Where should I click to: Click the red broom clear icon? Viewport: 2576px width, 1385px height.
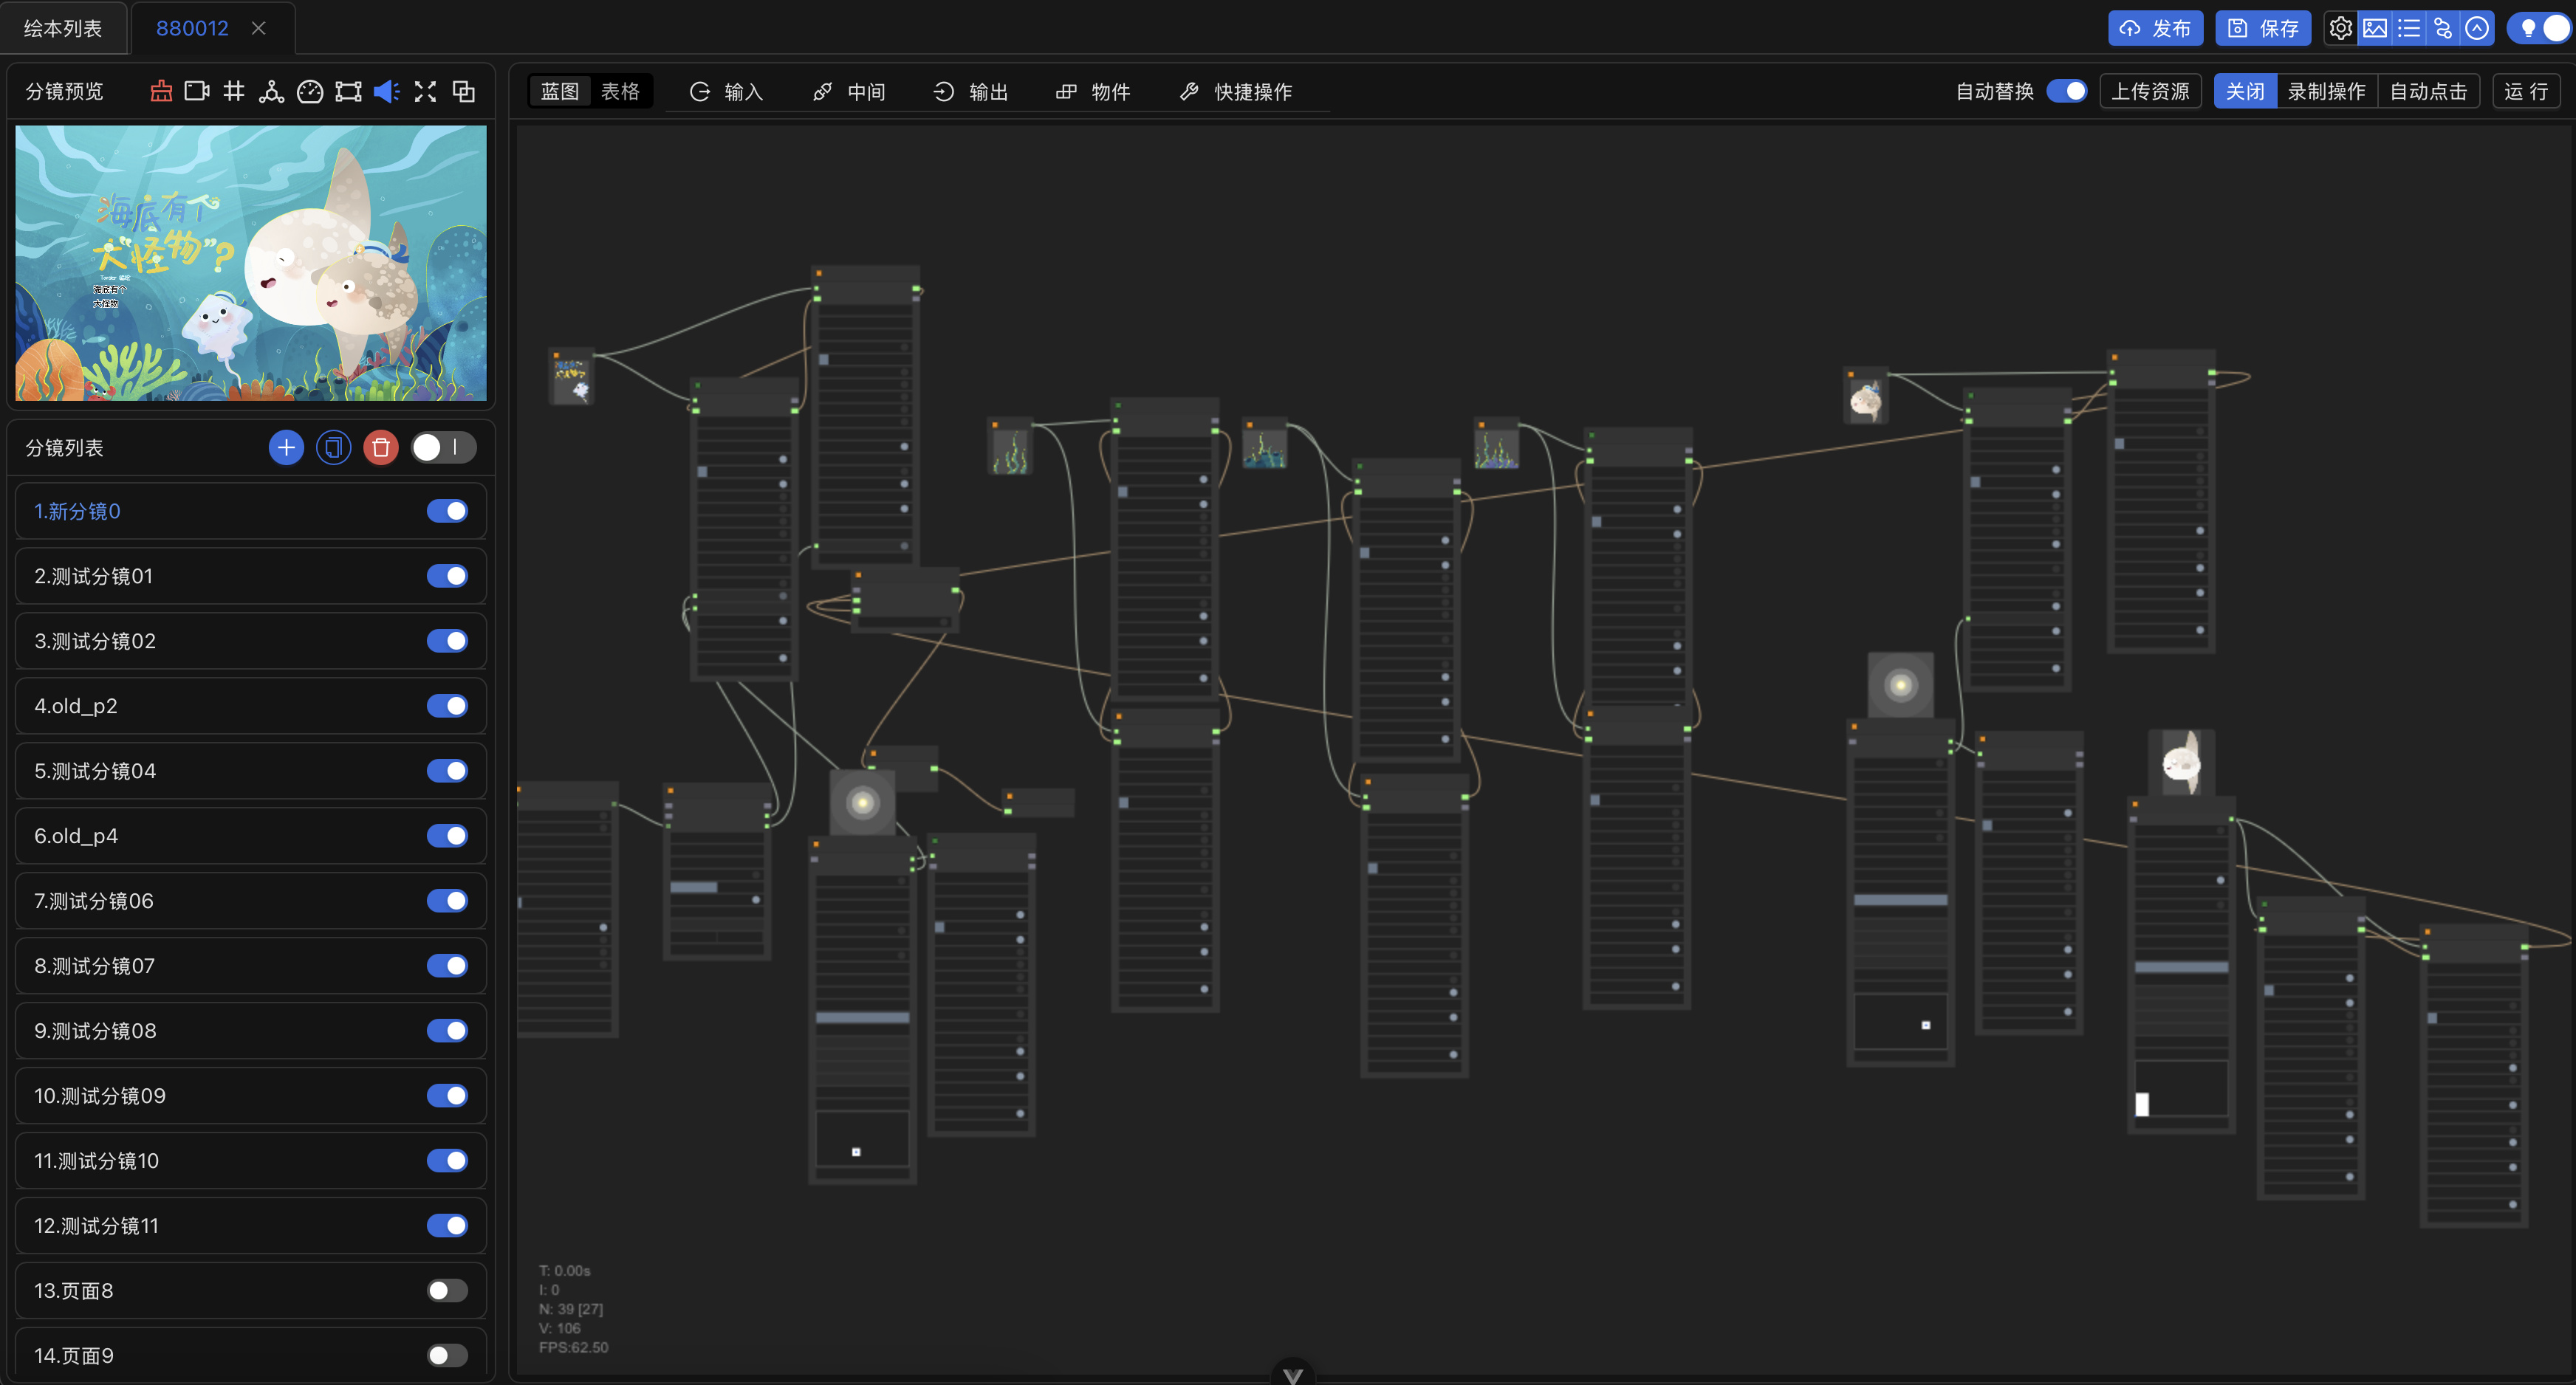[161, 92]
